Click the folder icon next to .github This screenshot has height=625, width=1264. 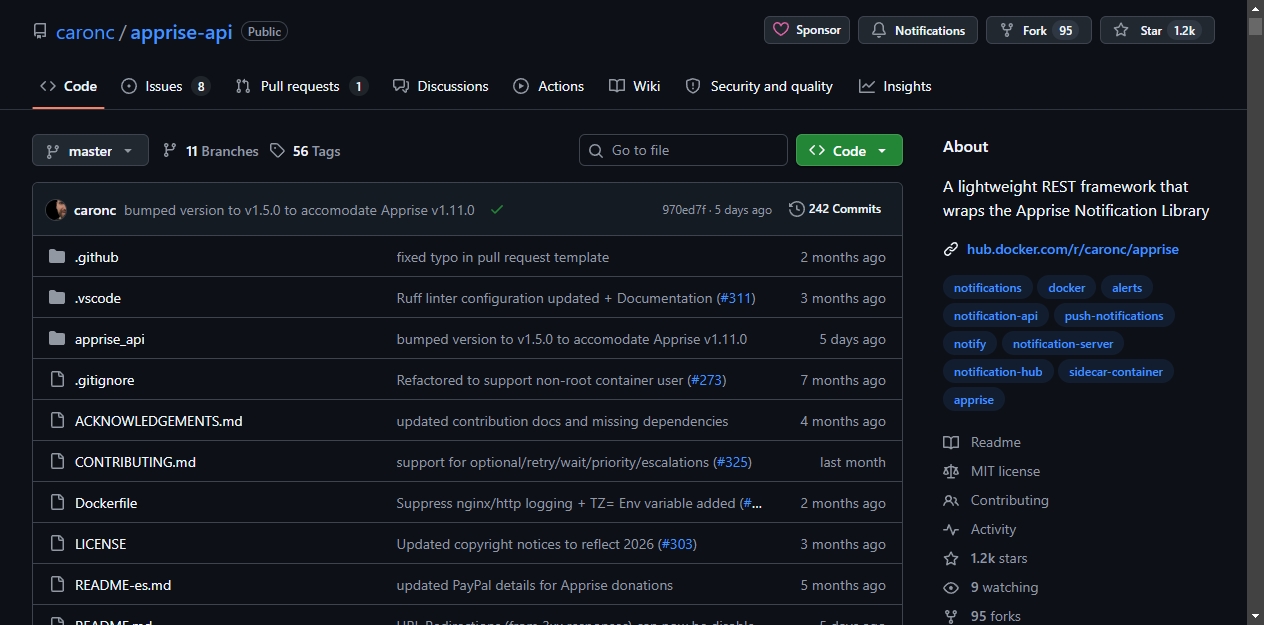57,257
